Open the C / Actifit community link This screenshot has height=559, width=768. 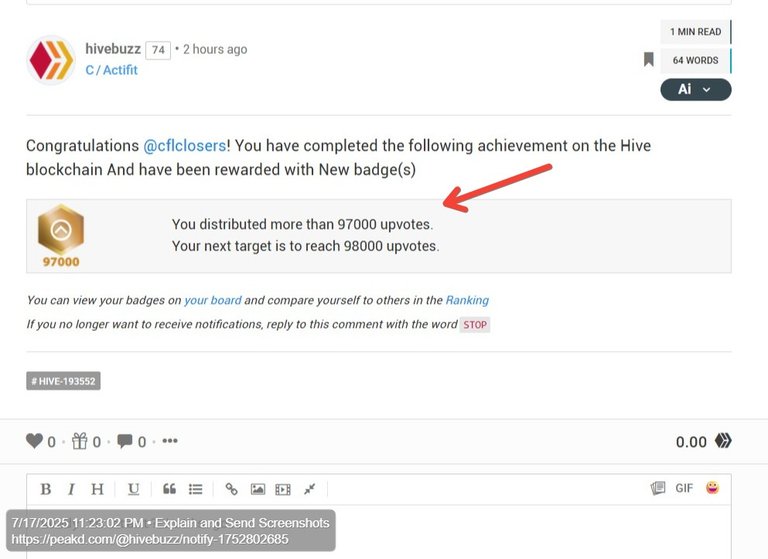111,70
